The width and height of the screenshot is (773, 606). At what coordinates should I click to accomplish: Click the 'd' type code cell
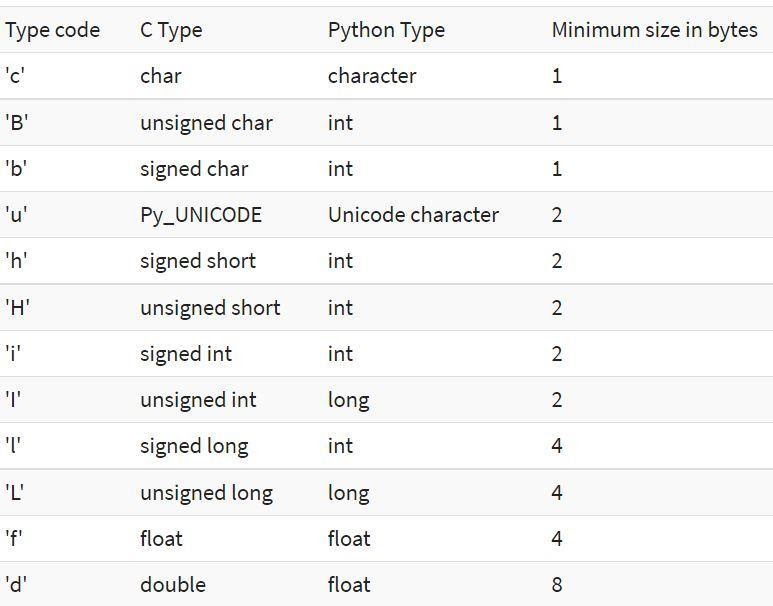15,585
